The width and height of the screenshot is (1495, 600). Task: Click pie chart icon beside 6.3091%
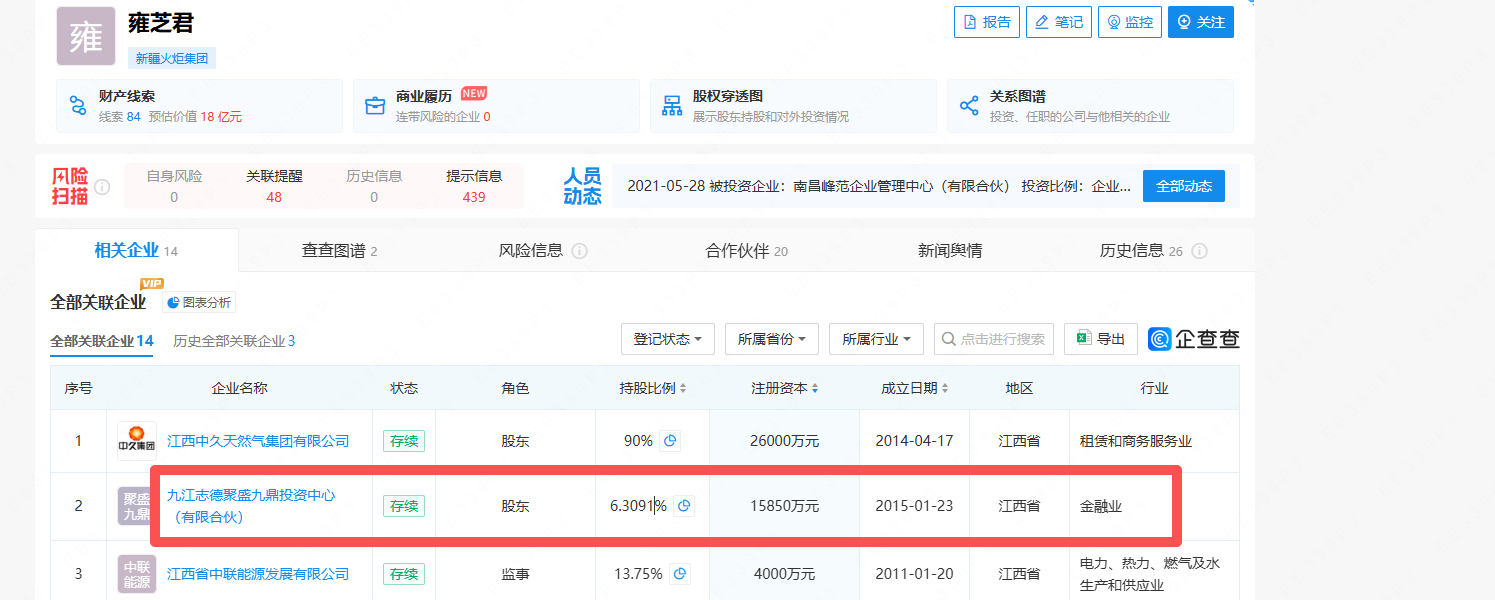[684, 506]
